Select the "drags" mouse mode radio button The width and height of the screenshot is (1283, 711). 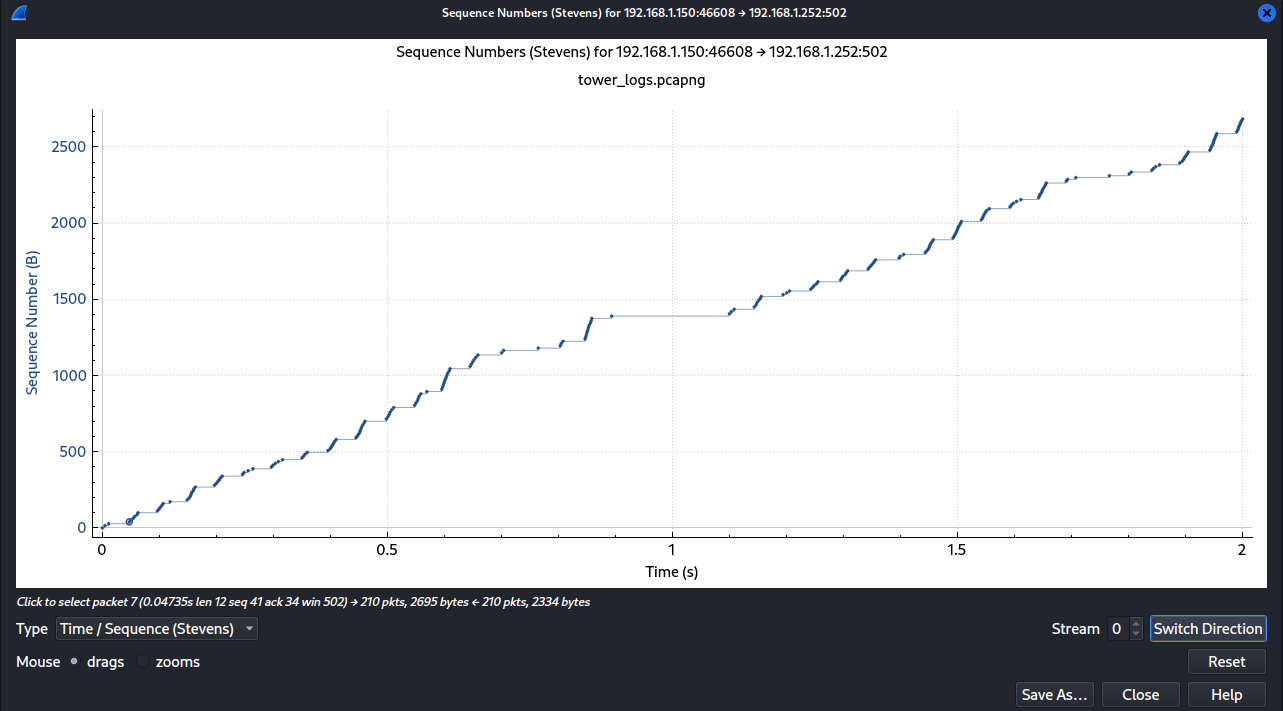74,662
